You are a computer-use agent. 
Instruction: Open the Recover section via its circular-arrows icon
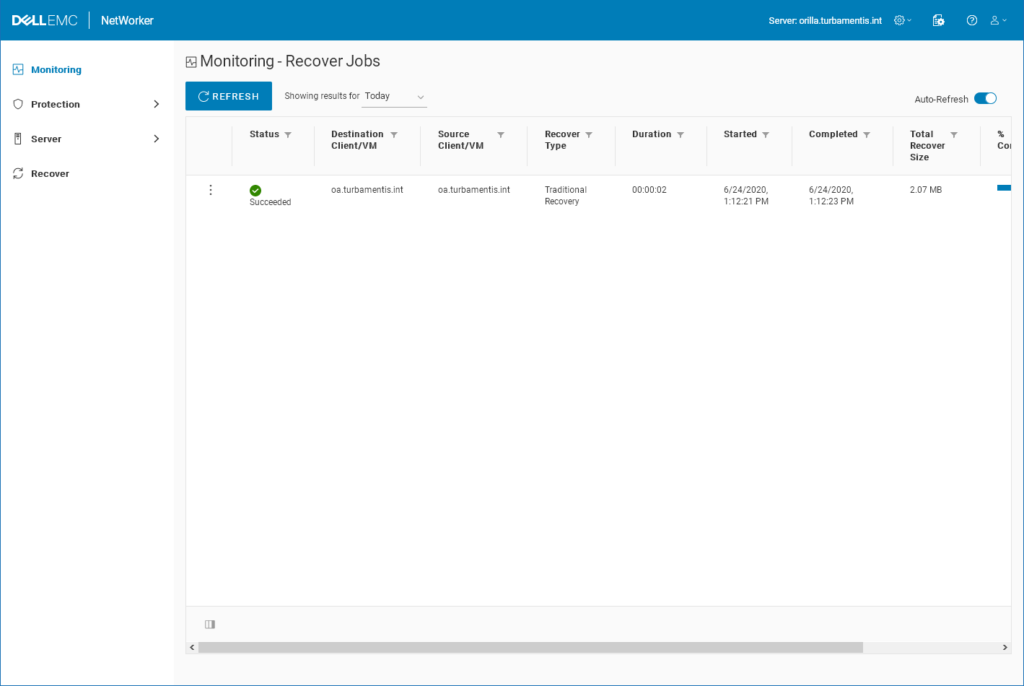tap(20, 173)
